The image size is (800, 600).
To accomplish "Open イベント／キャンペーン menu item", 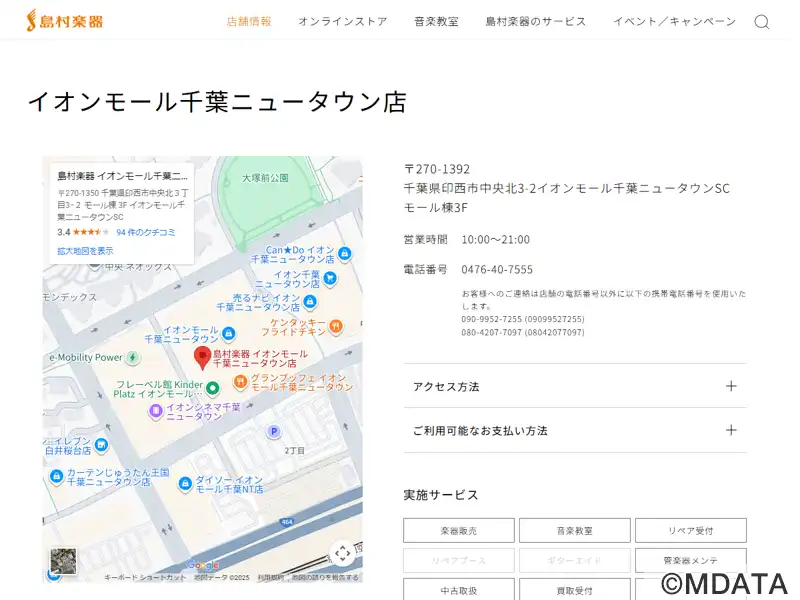I will 674,21.
